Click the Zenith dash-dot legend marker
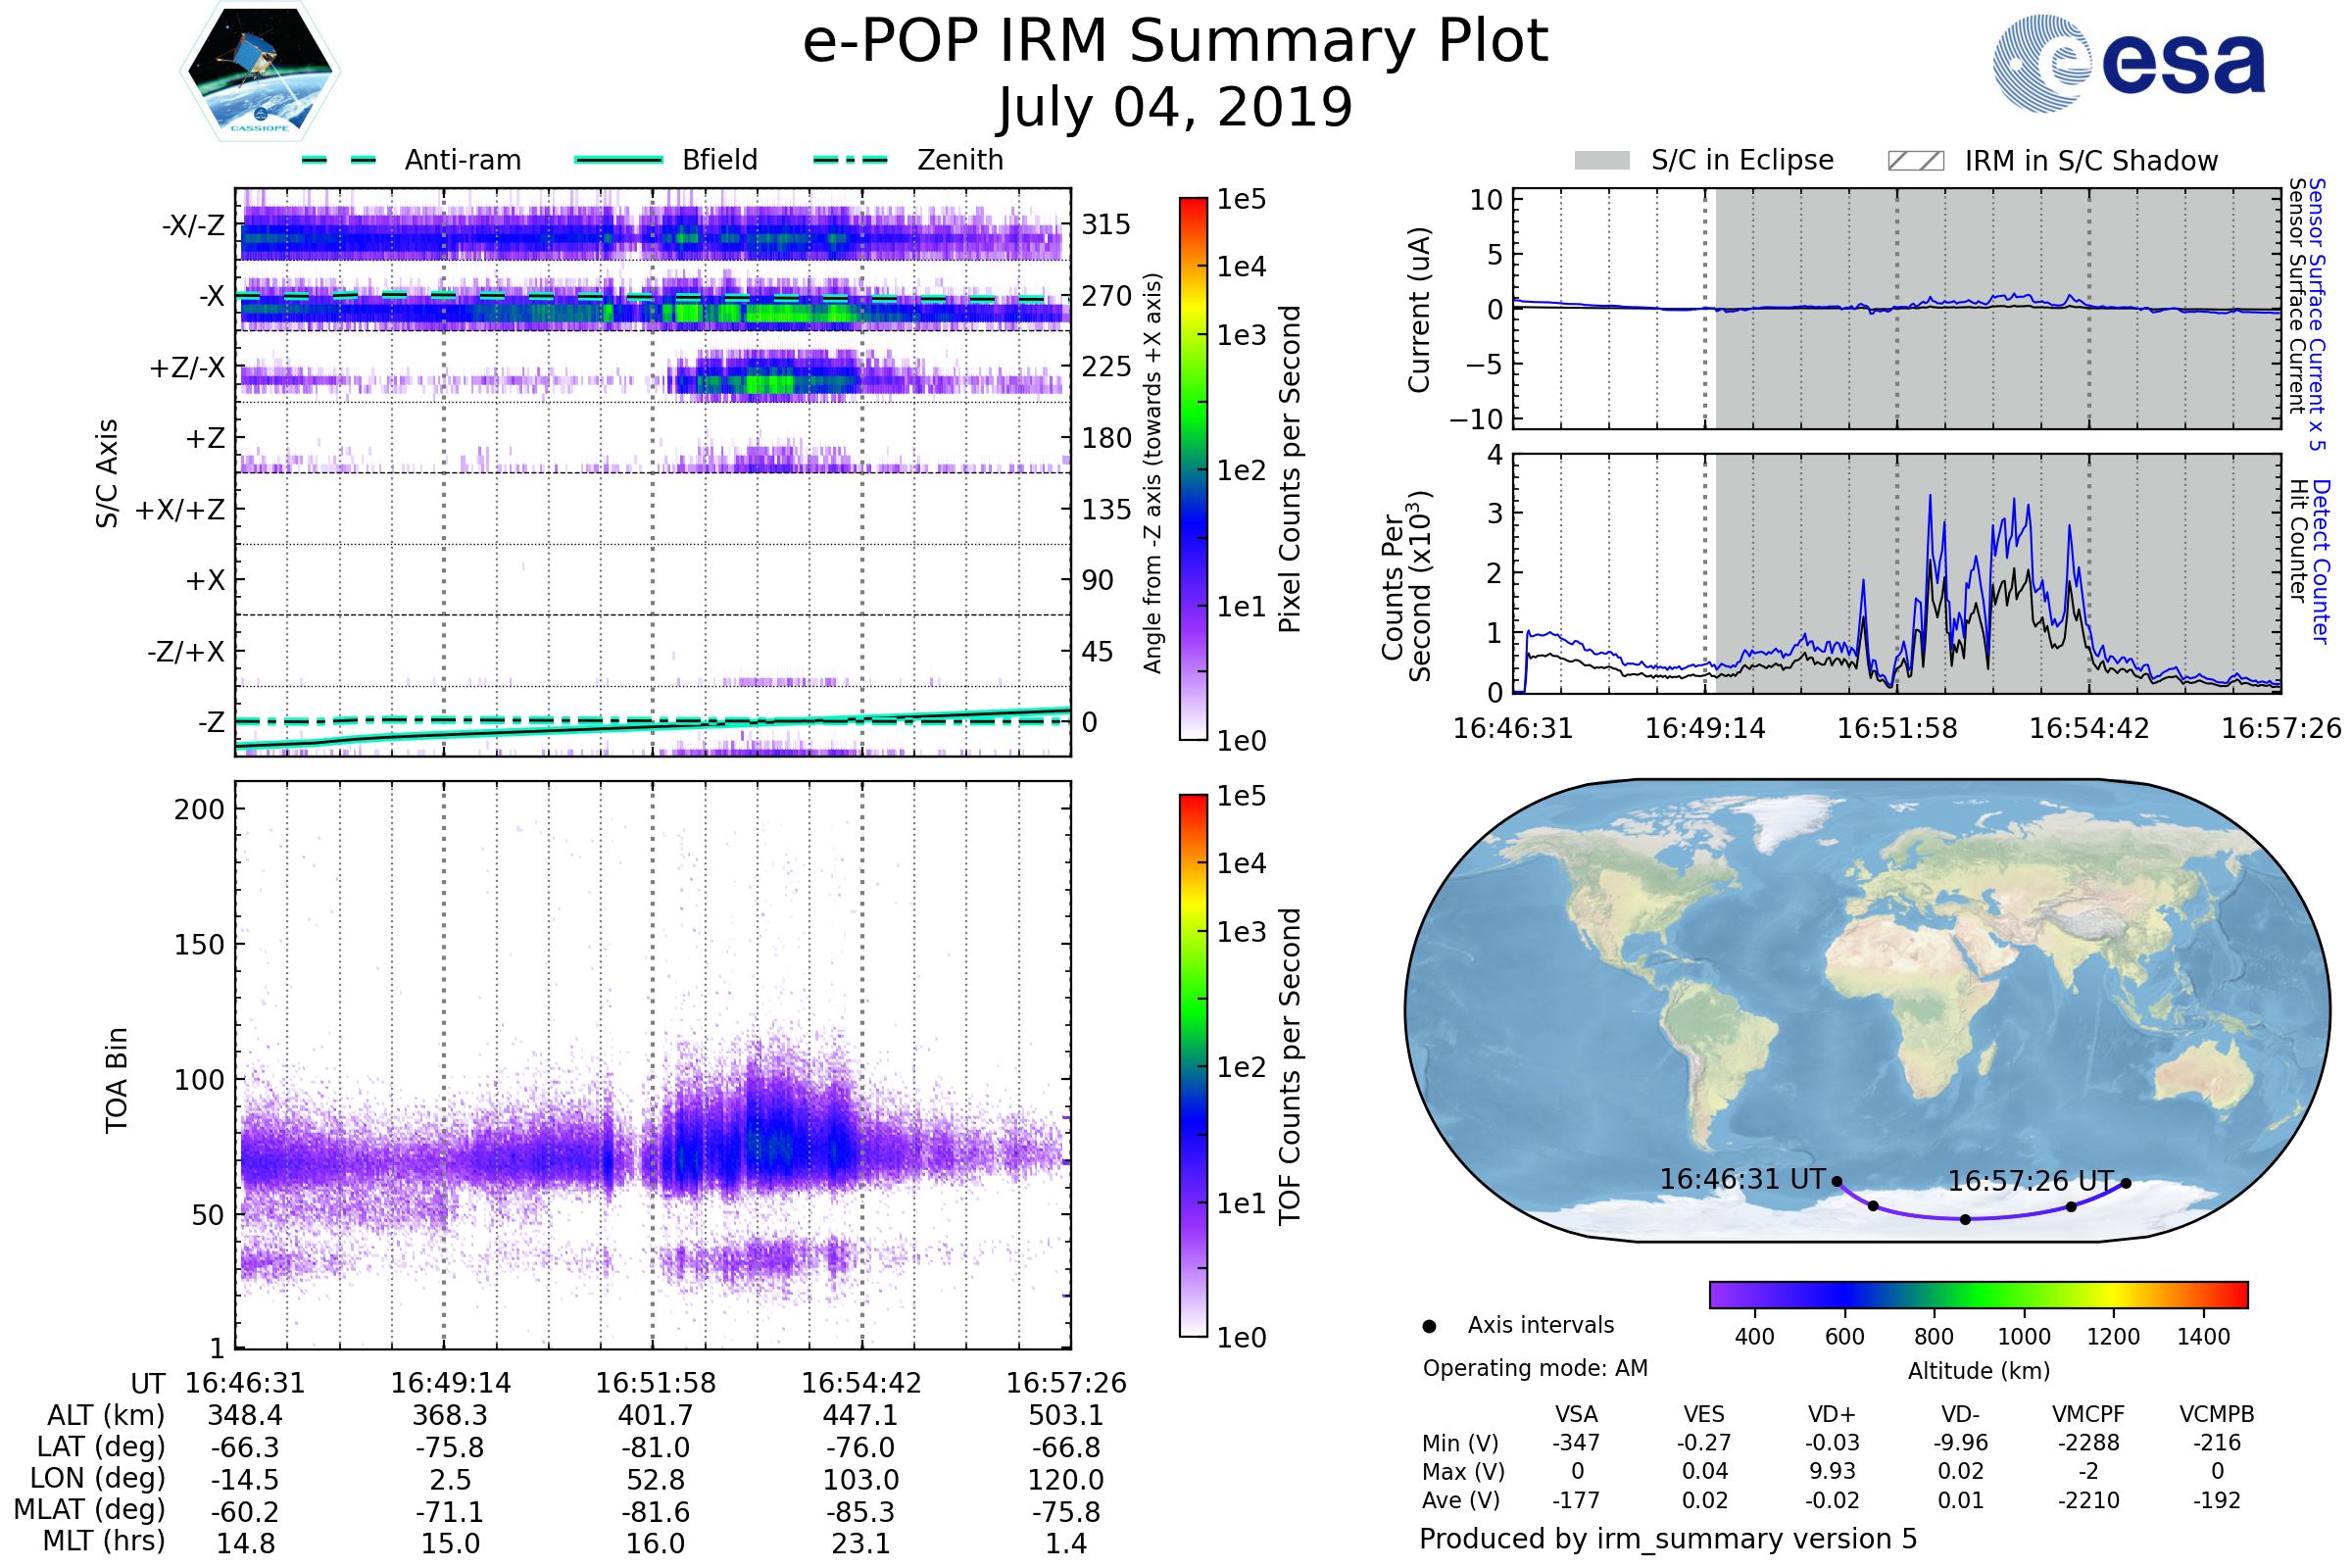 [850, 160]
